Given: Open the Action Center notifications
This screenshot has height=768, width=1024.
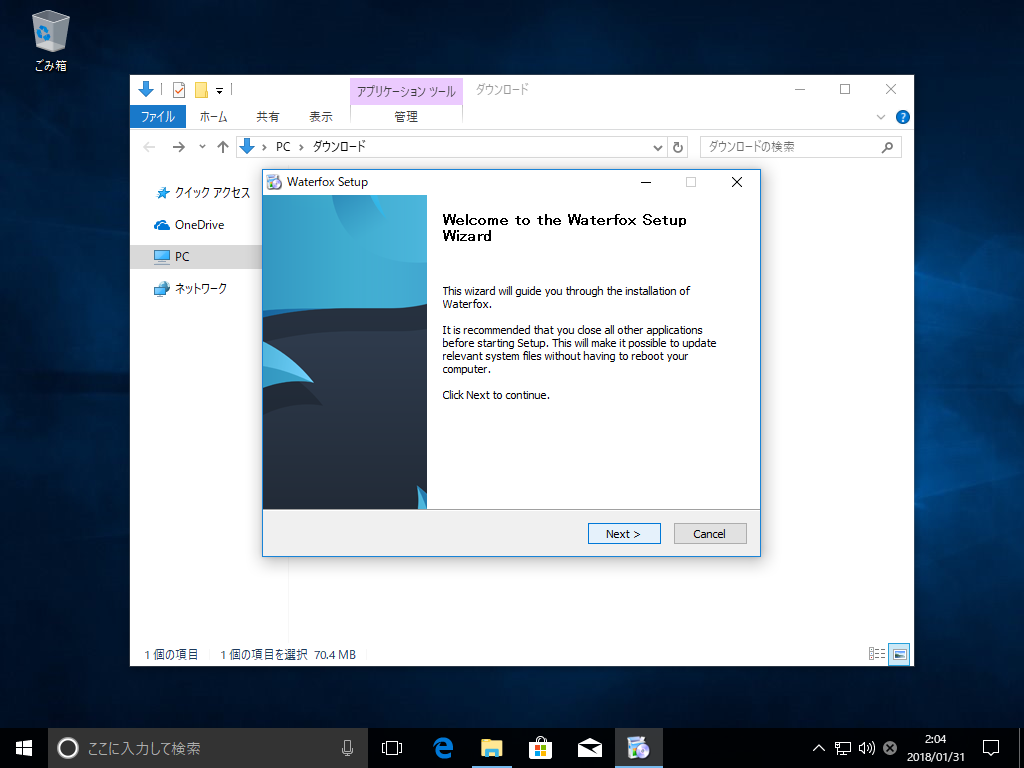Looking at the screenshot, I should click(x=991, y=748).
